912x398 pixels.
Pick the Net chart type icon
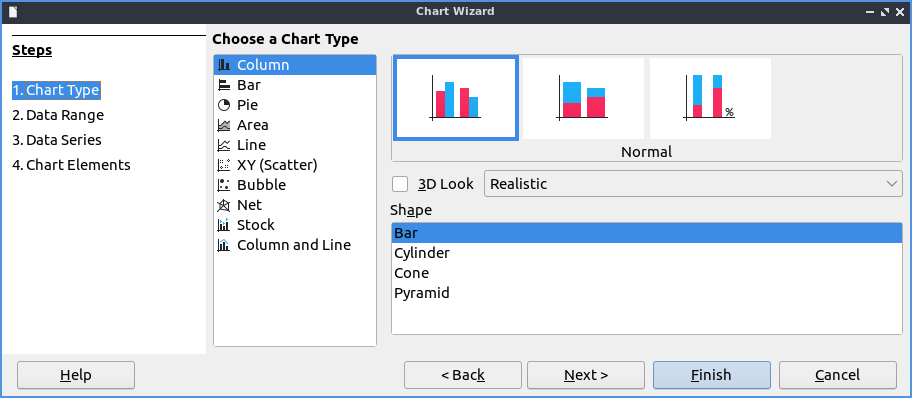(223, 205)
